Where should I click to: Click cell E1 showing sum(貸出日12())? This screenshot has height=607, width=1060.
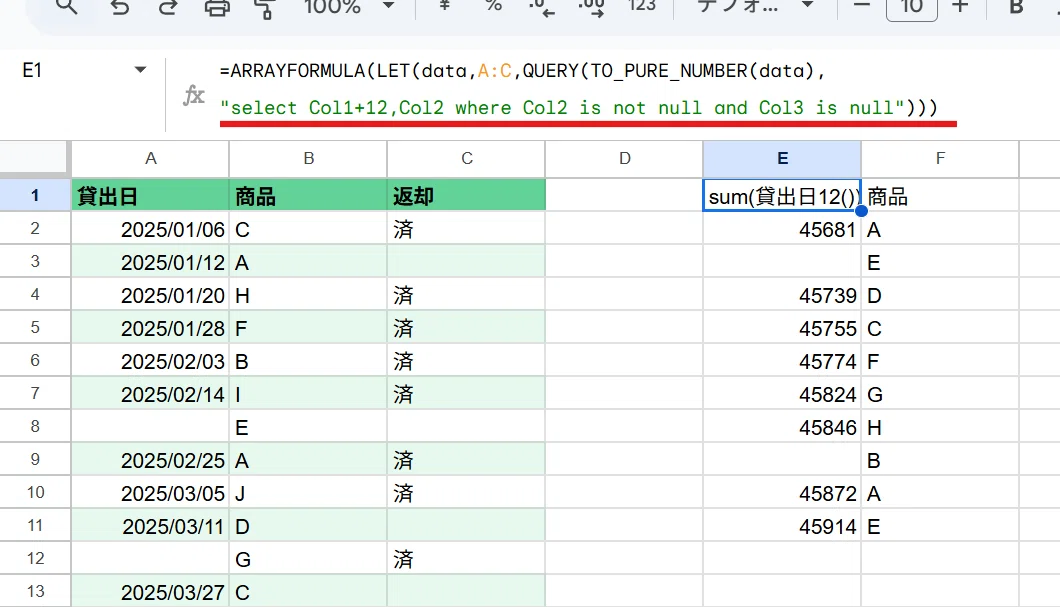[x=782, y=196]
